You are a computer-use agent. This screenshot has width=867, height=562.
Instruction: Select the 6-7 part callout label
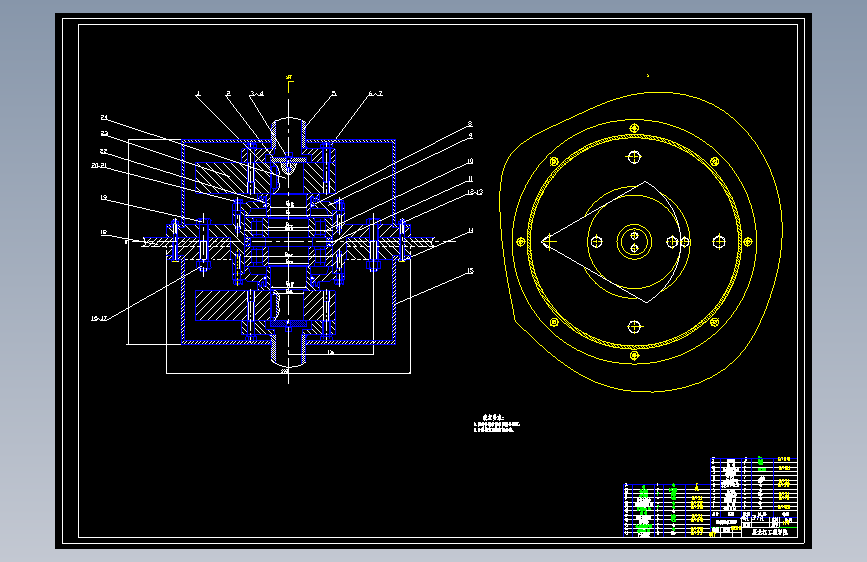375,93
